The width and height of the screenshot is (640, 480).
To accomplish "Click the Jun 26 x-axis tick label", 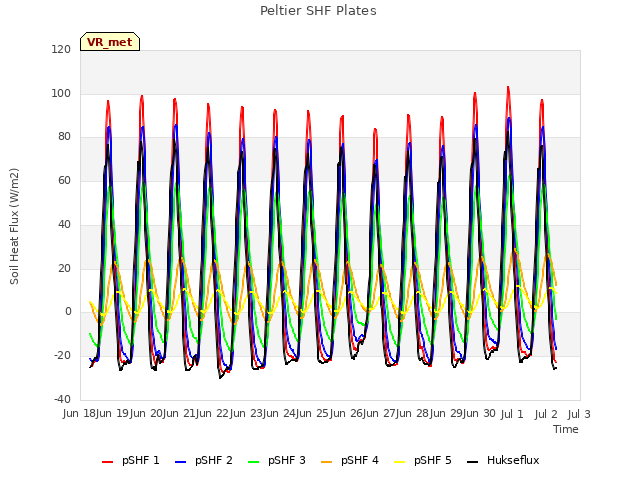I will click(x=347, y=414).
